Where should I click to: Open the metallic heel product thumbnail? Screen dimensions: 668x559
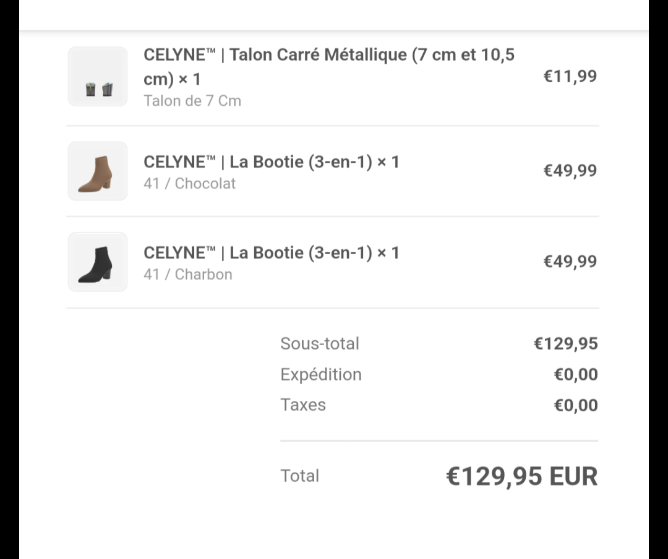tap(98, 76)
